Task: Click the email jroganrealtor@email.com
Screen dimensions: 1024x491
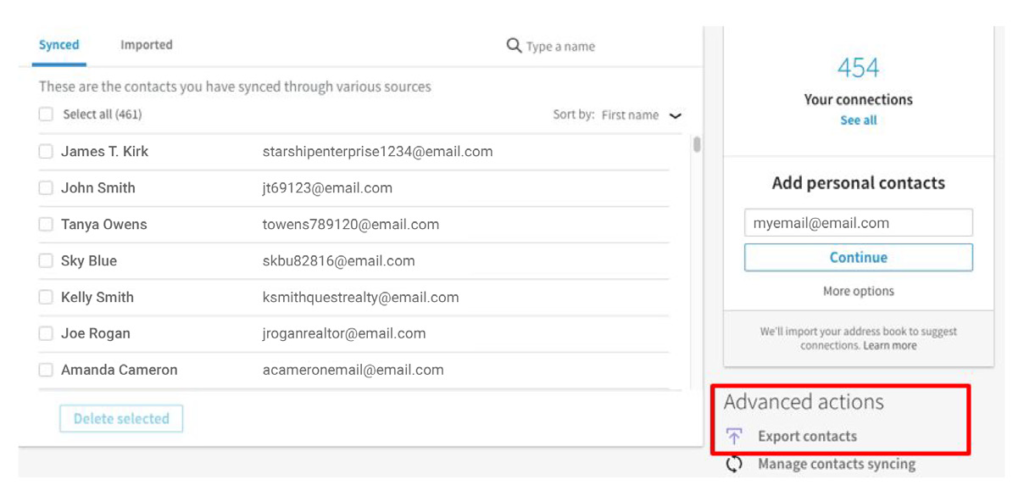Action: click(344, 334)
